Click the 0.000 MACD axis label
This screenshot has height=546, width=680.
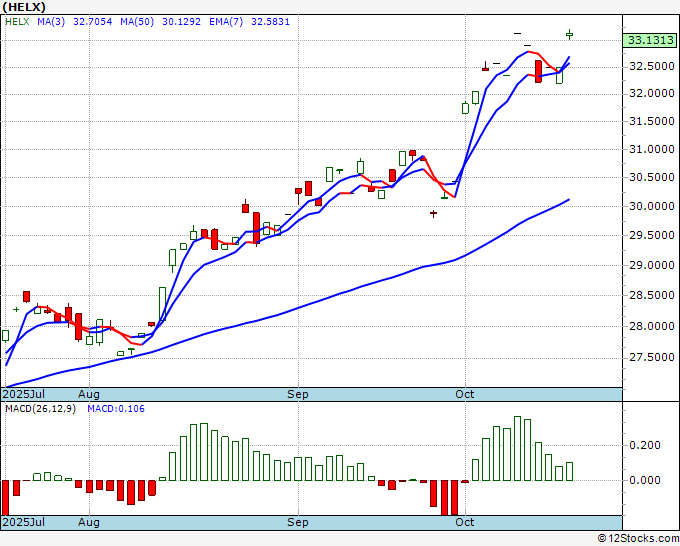pyautogui.click(x=645, y=480)
